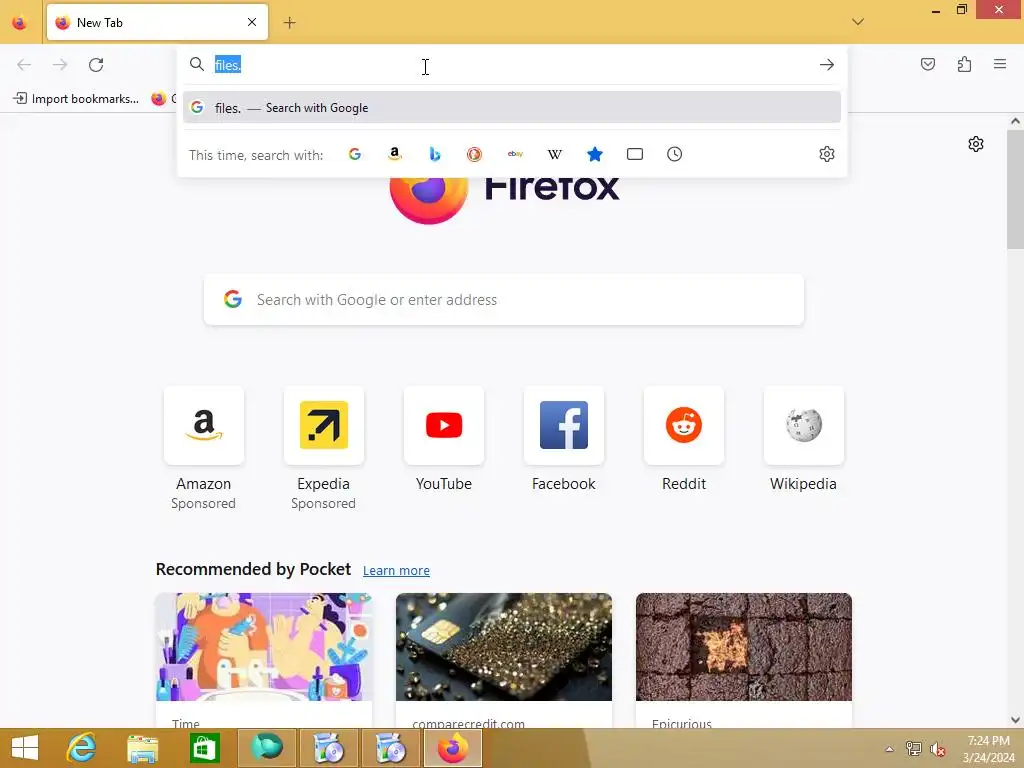Open the list all tabs chevron
This screenshot has width=1024, height=768.
[x=858, y=22]
